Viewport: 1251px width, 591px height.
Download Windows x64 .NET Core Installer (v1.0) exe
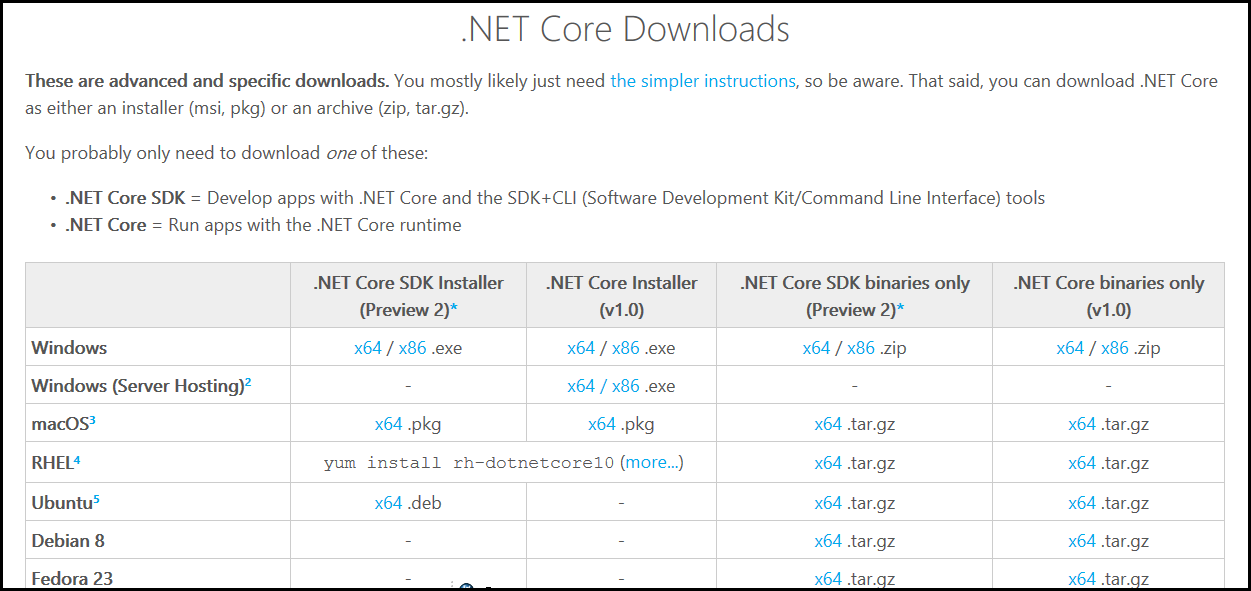[581, 348]
